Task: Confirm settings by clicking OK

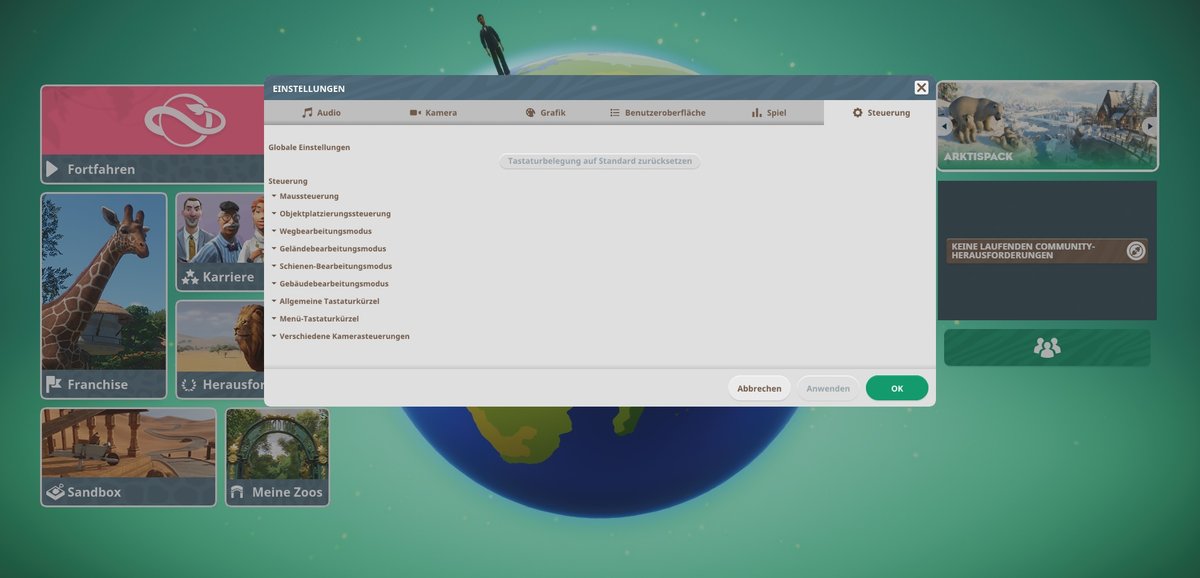Action: (x=896, y=387)
